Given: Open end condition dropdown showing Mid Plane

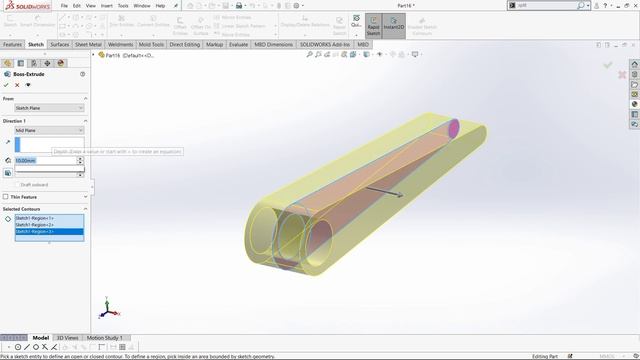Looking at the screenshot, I should click(x=49, y=130).
